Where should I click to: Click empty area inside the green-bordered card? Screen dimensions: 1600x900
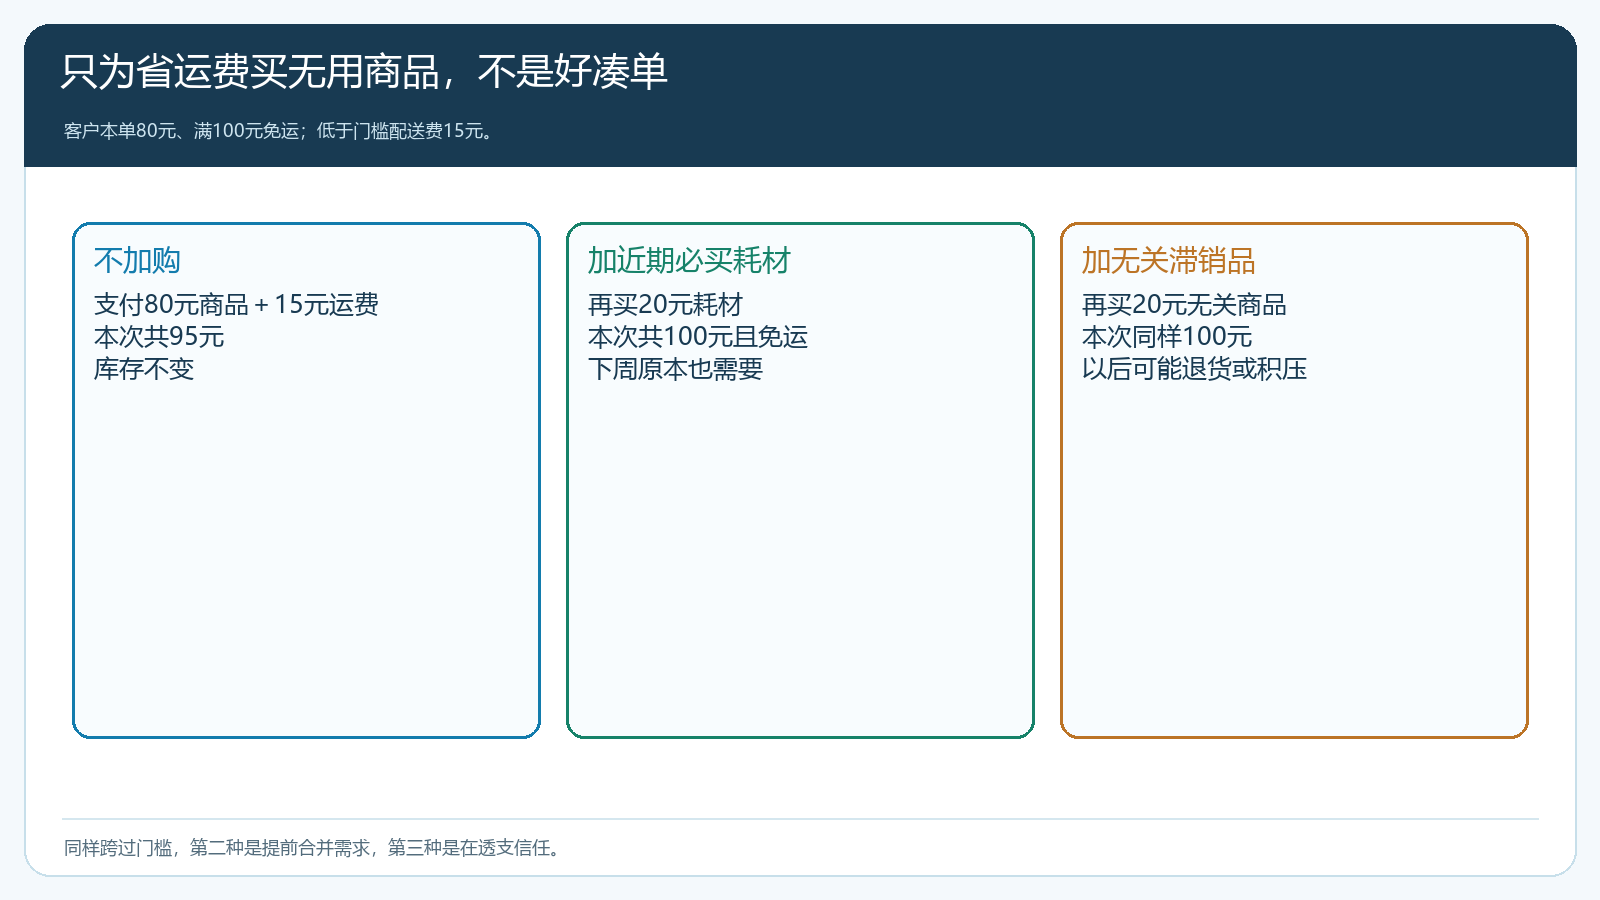[x=800, y=560]
